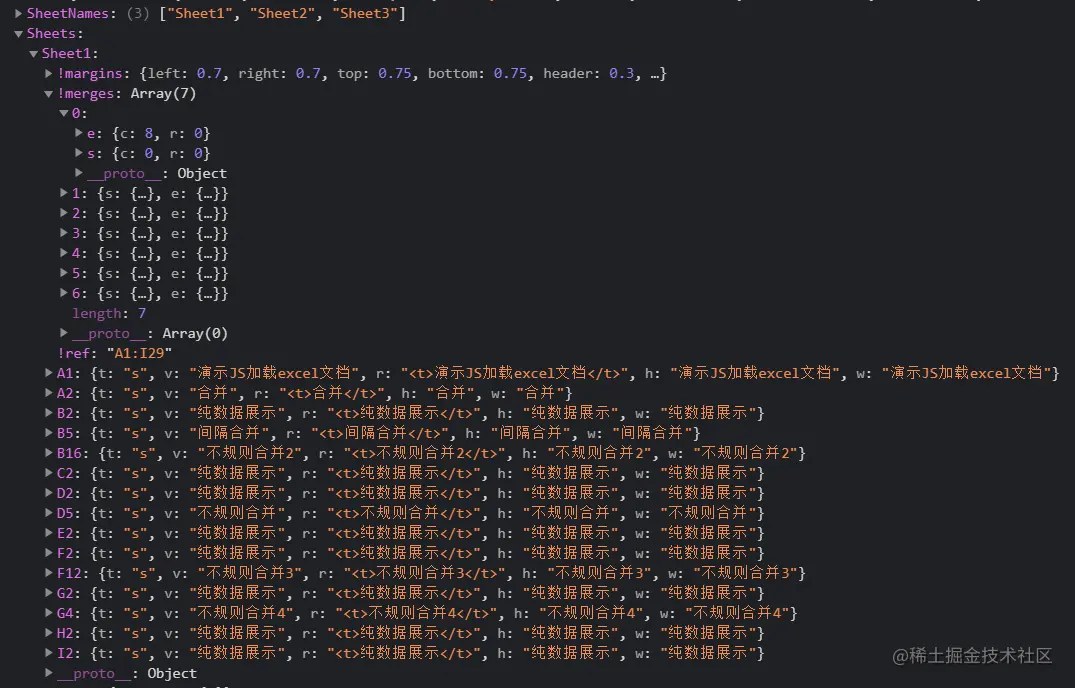Expand the D5 cell object
Viewport: 1075px width, 688px height.
(x=47, y=513)
